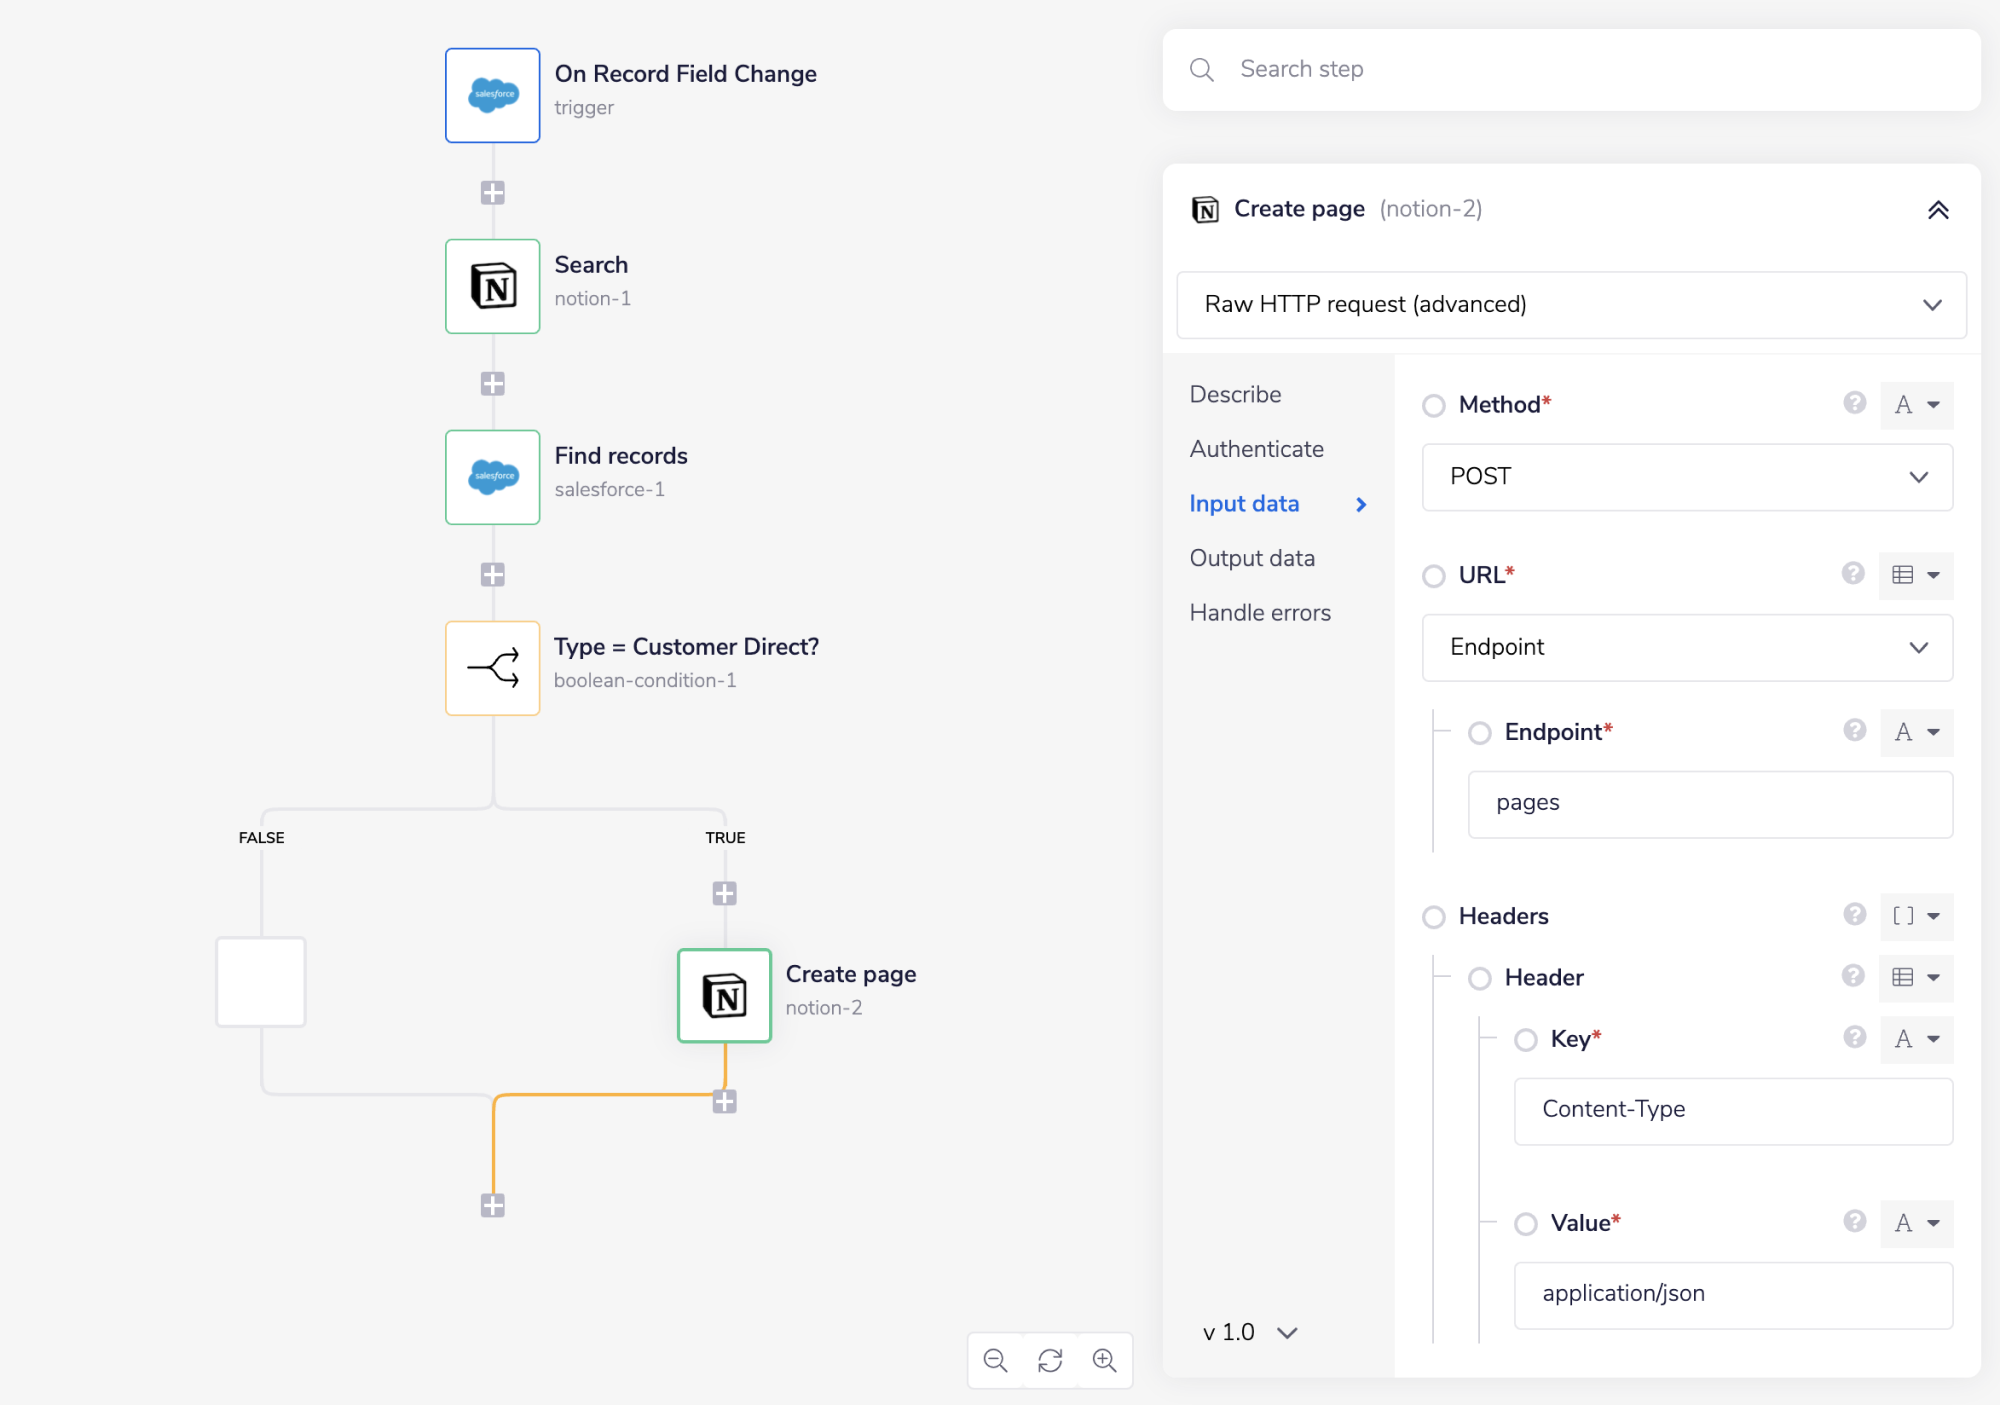Image resolution: width=2000 pixels, height=1405 pixels.
Task: Add a step below the TRUE branch
Action: pos(724,893)
